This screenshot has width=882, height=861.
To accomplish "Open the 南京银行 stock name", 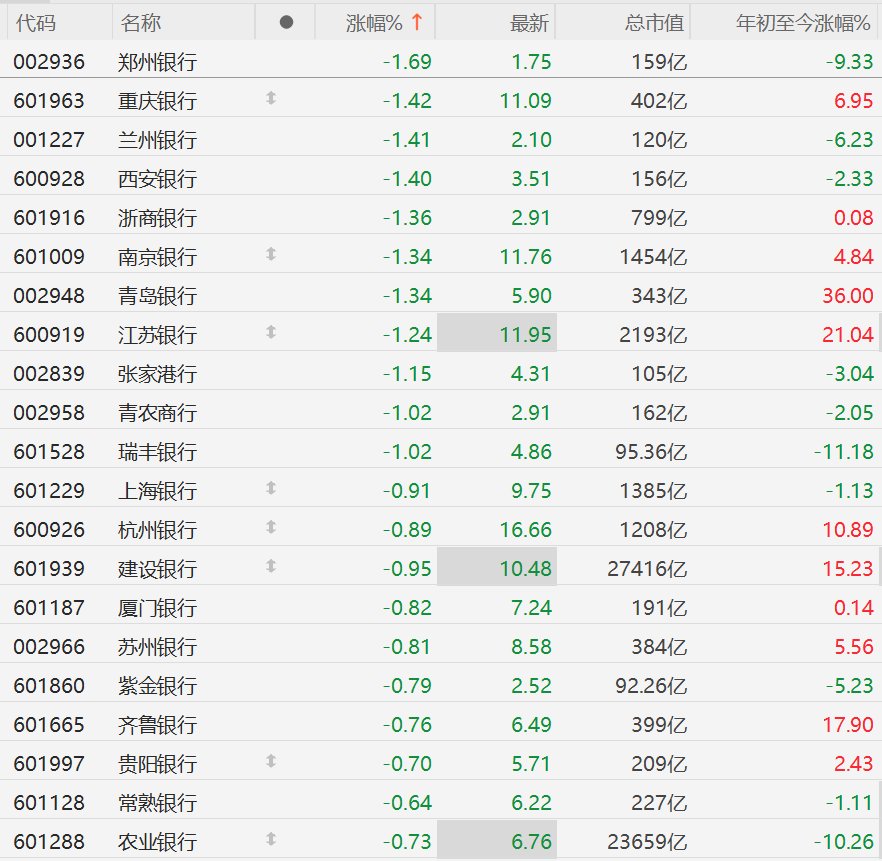I will click(x=158, y=256).
